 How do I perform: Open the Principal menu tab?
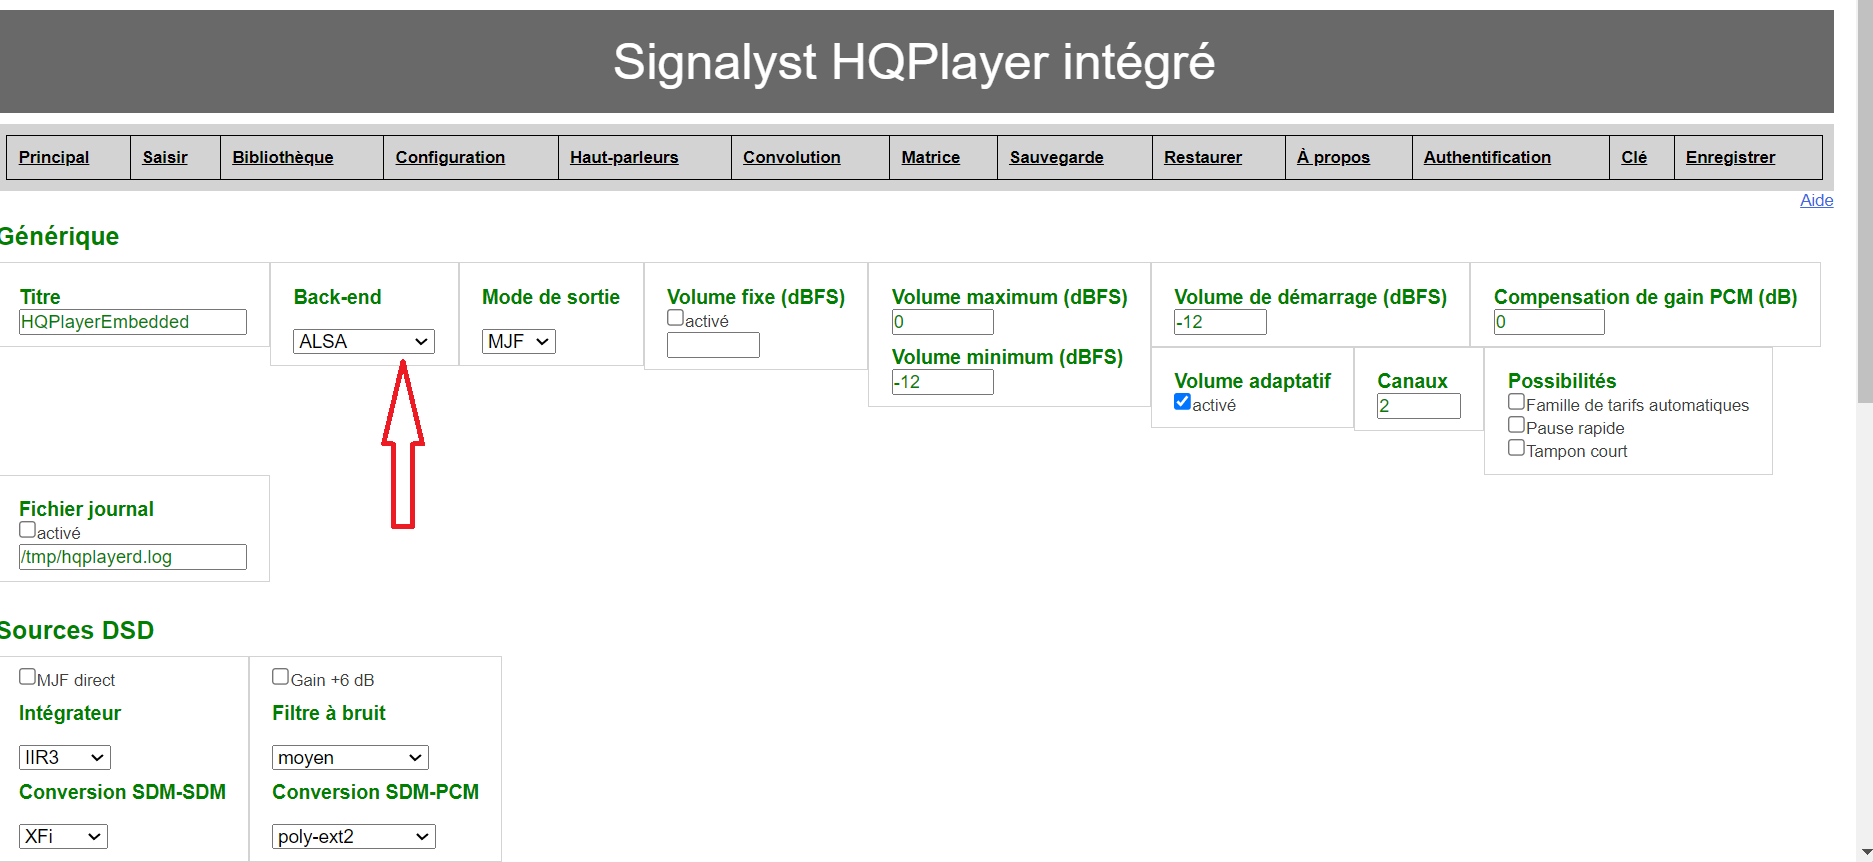pyautogui.click(x=54, y=157)
